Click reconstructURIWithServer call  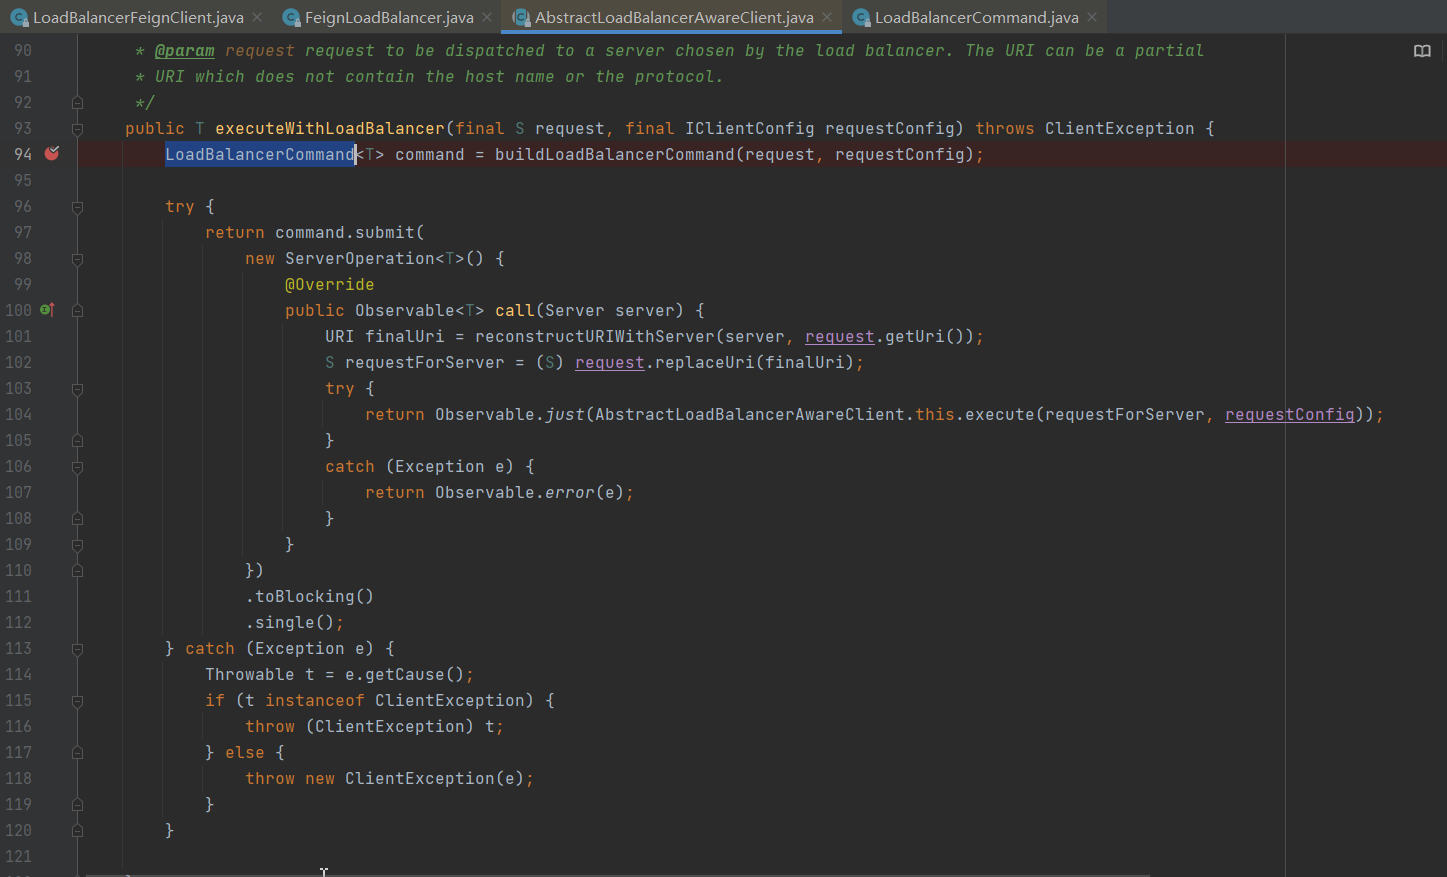[595, 336]
